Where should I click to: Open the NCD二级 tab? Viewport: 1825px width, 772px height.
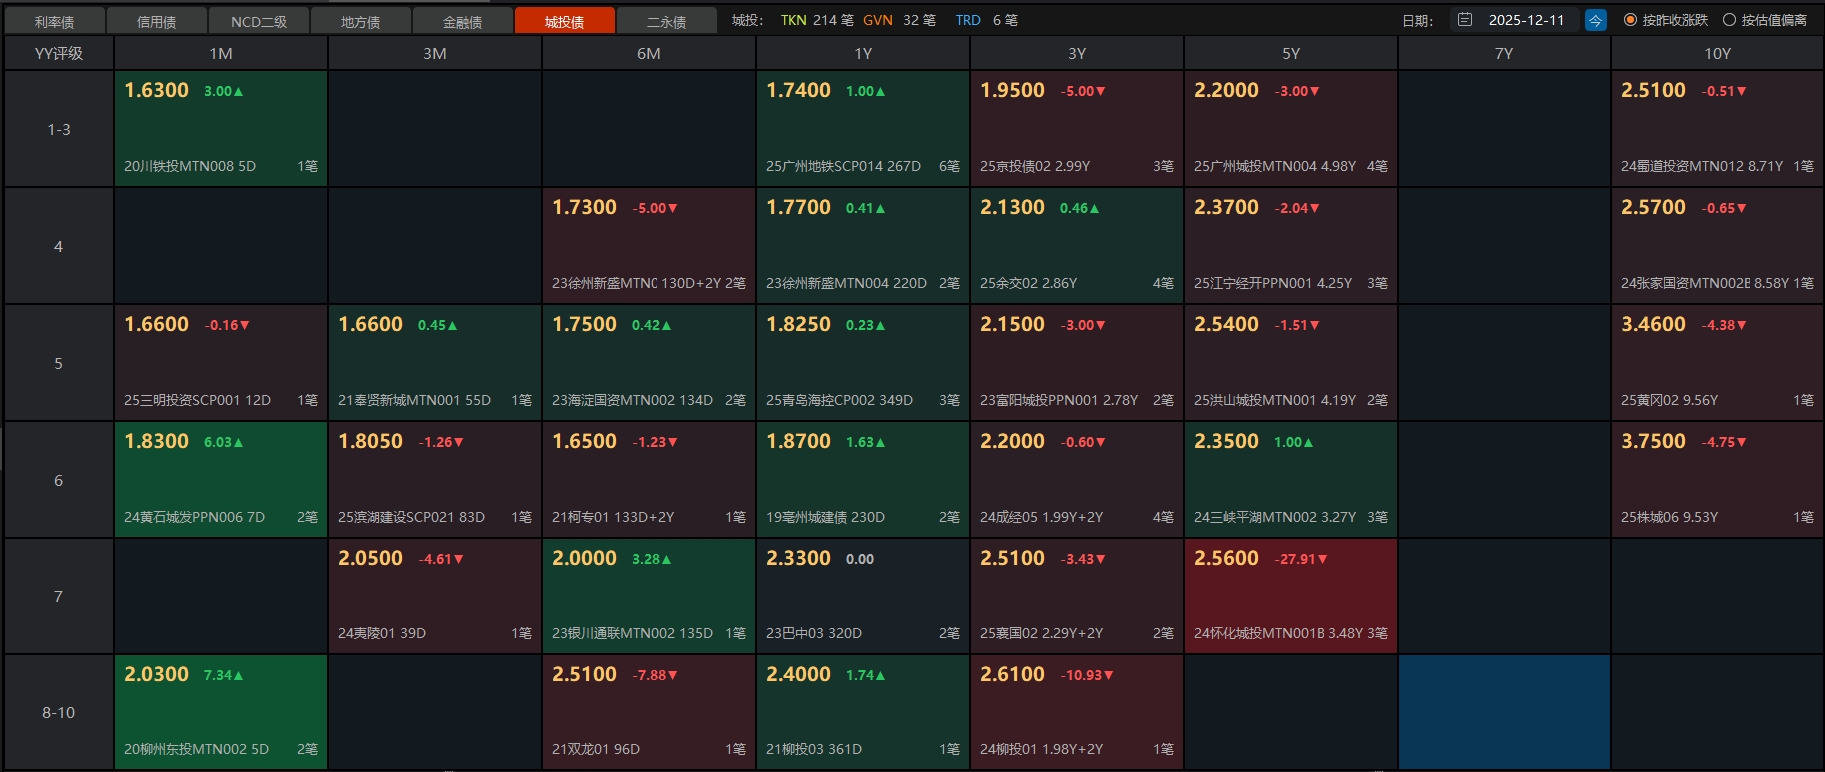coord(259,21)
